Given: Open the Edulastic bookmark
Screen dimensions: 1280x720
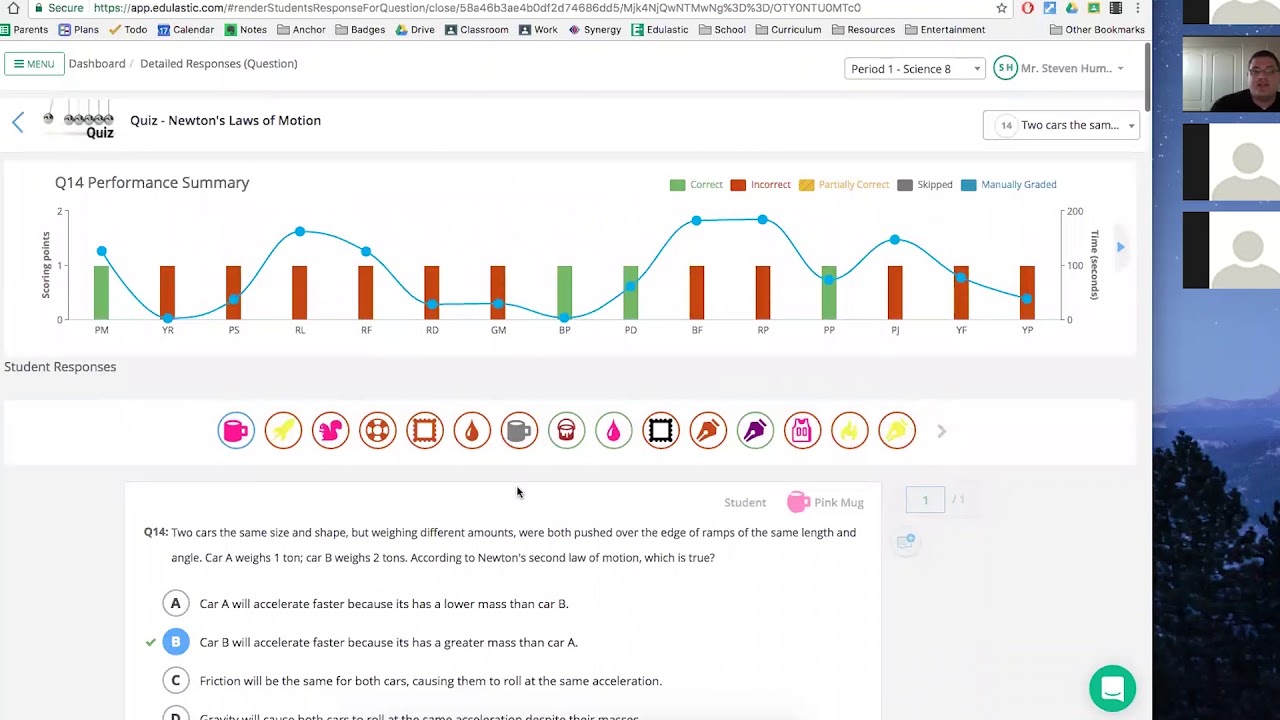Looking at the screenshot, I should coord(659,30).
